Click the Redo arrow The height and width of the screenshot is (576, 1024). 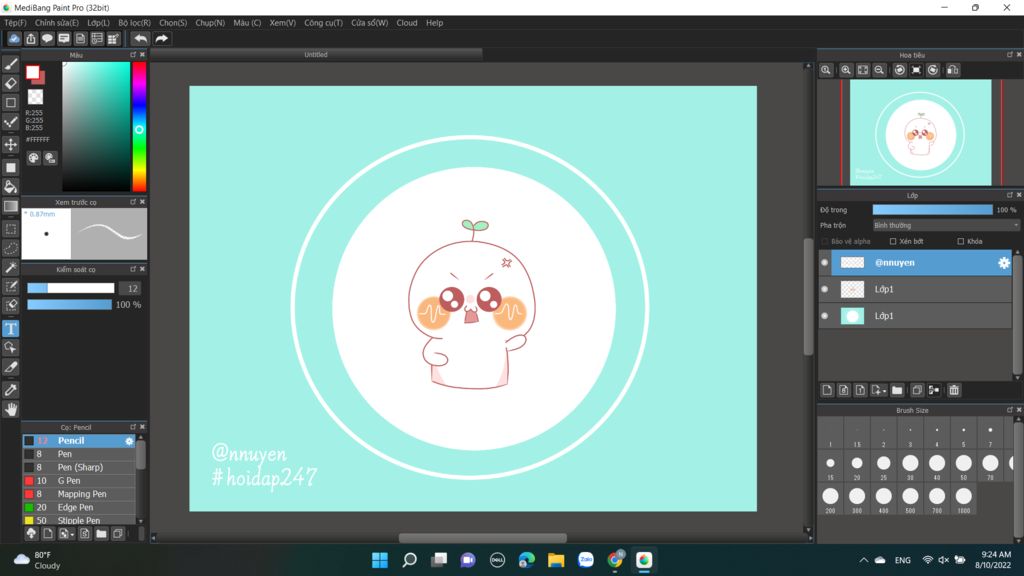[161, 39]
